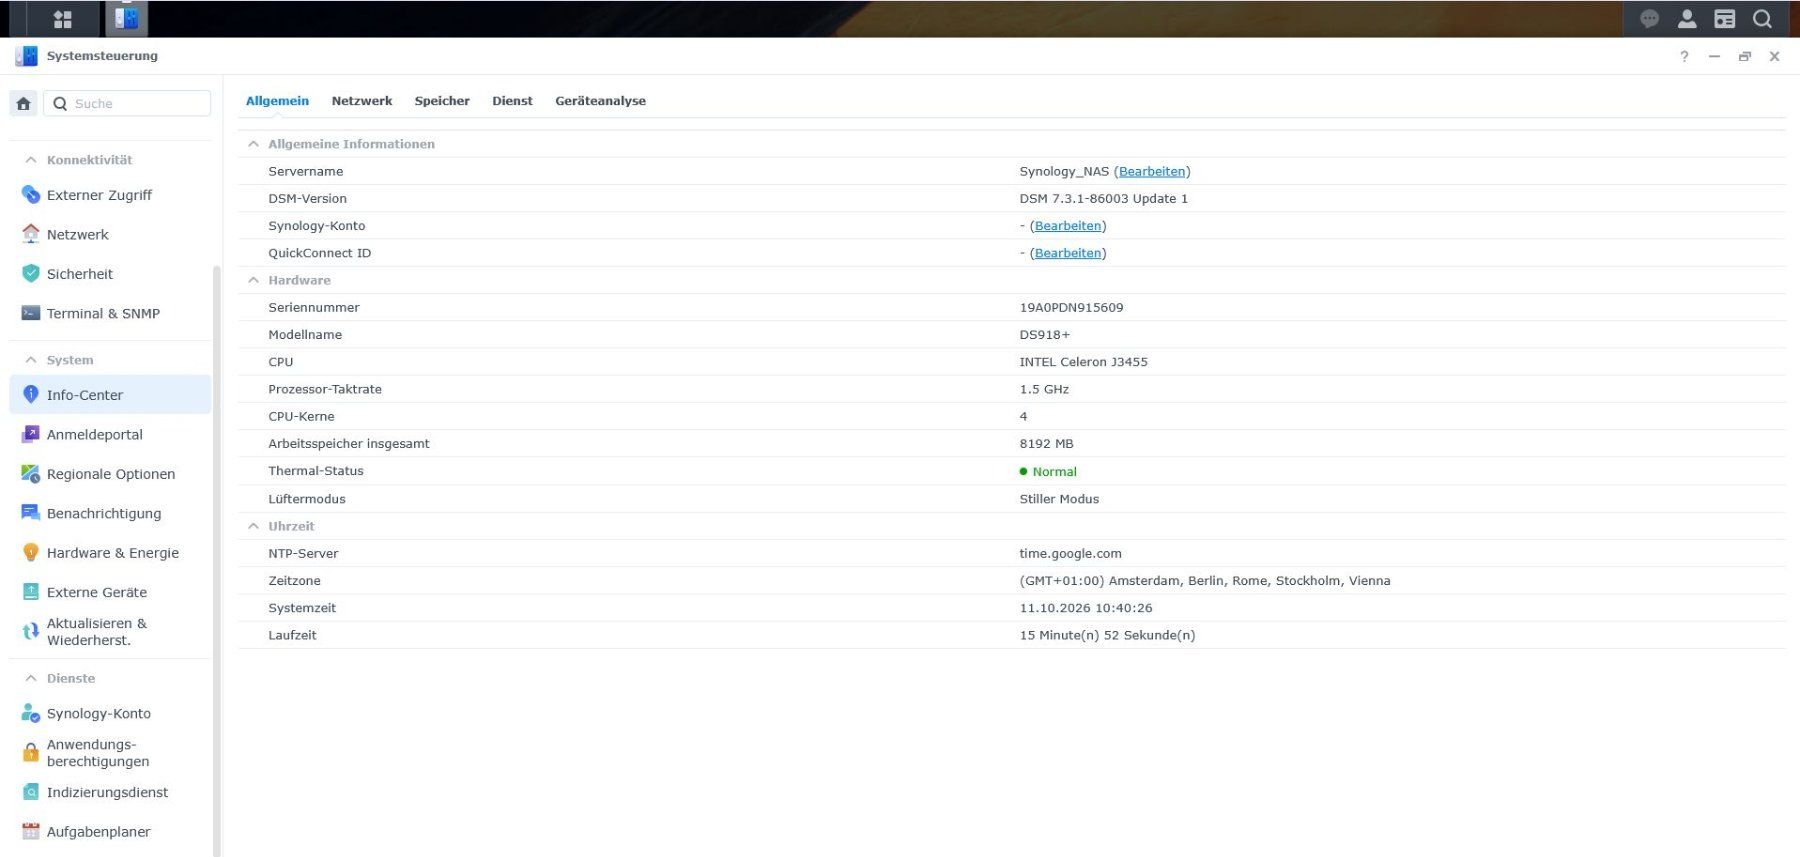Viewport: 1800px width, 857px height.
Task: Open the window help question mark
Action: (1684, 56)
